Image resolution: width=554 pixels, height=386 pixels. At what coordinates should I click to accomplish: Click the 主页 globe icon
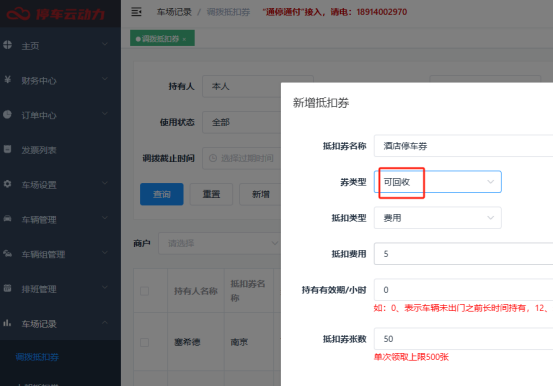[7, 45]
